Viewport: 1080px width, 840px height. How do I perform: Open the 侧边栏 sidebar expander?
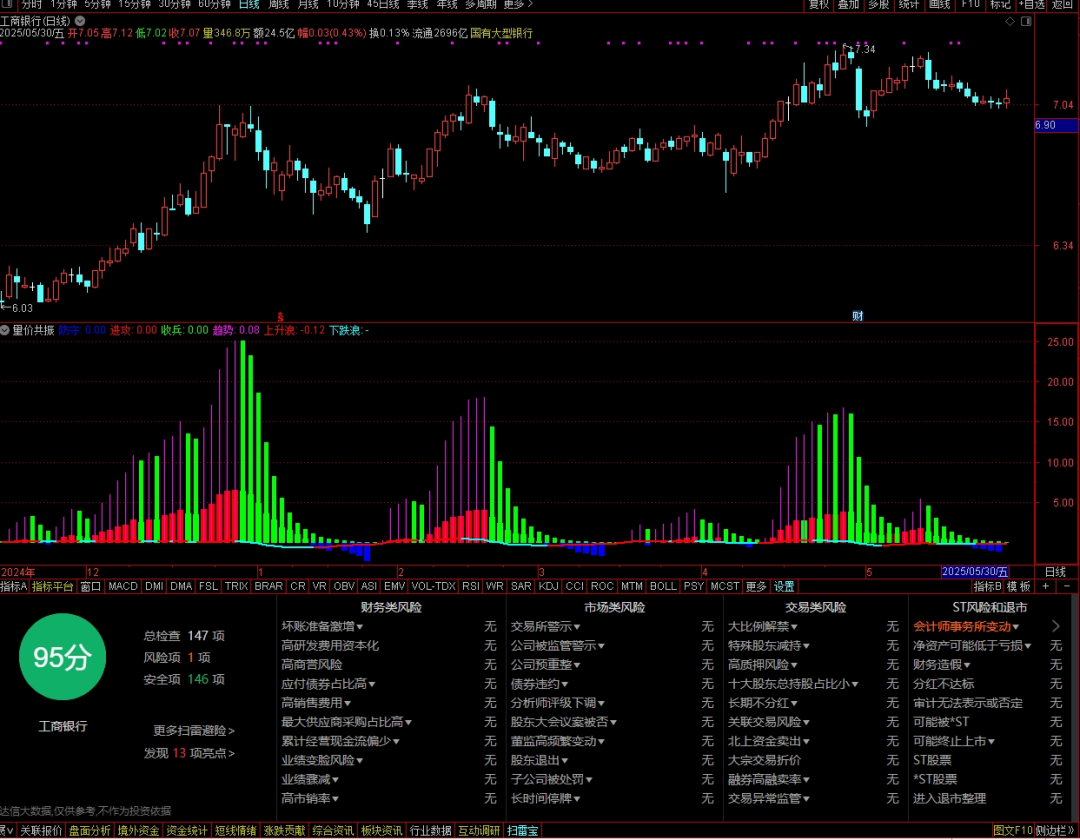(x=1055, y=831)
